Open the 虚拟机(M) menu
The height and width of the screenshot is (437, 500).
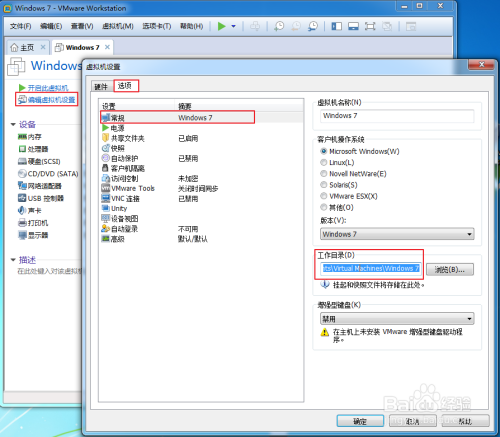pos(118,26)
